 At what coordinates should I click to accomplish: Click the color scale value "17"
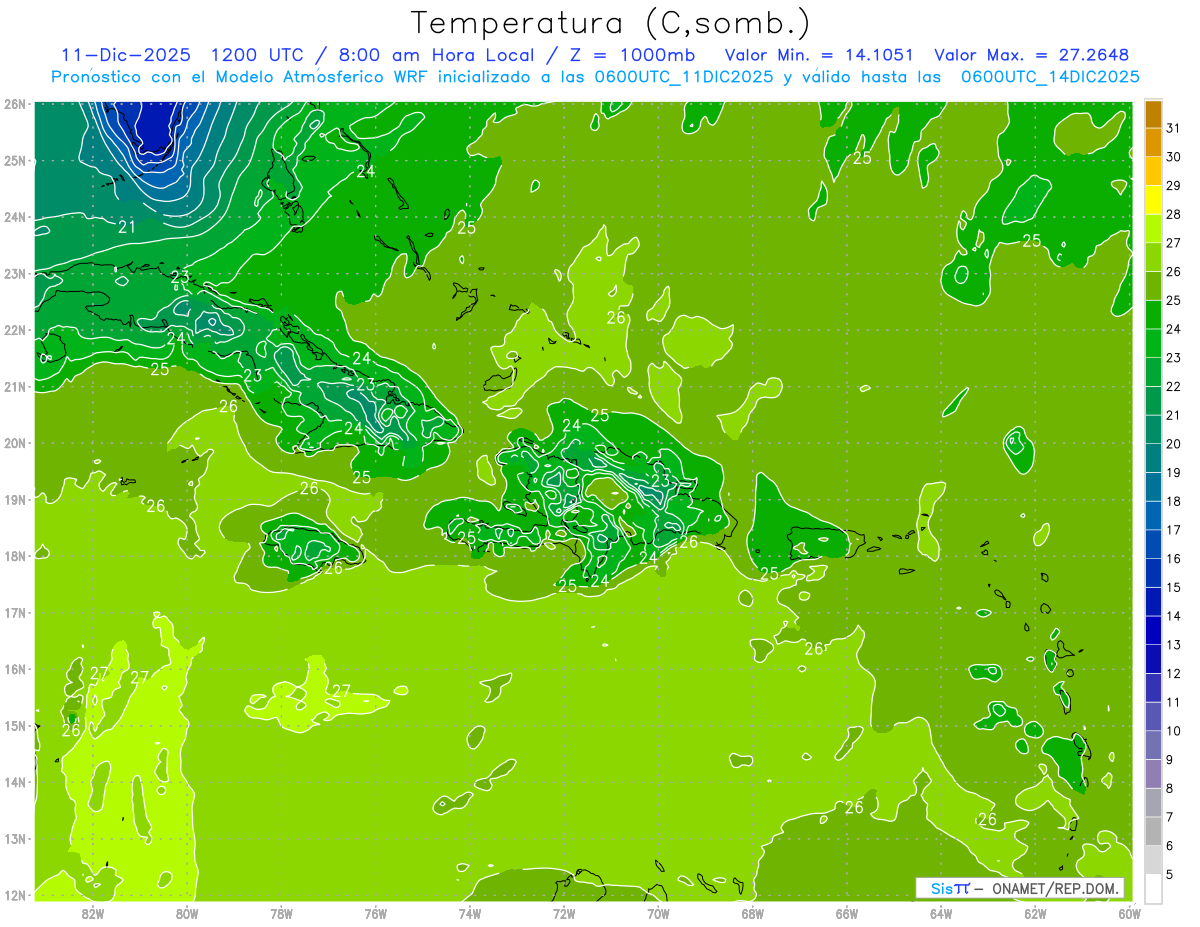(x=1173, y=530)
